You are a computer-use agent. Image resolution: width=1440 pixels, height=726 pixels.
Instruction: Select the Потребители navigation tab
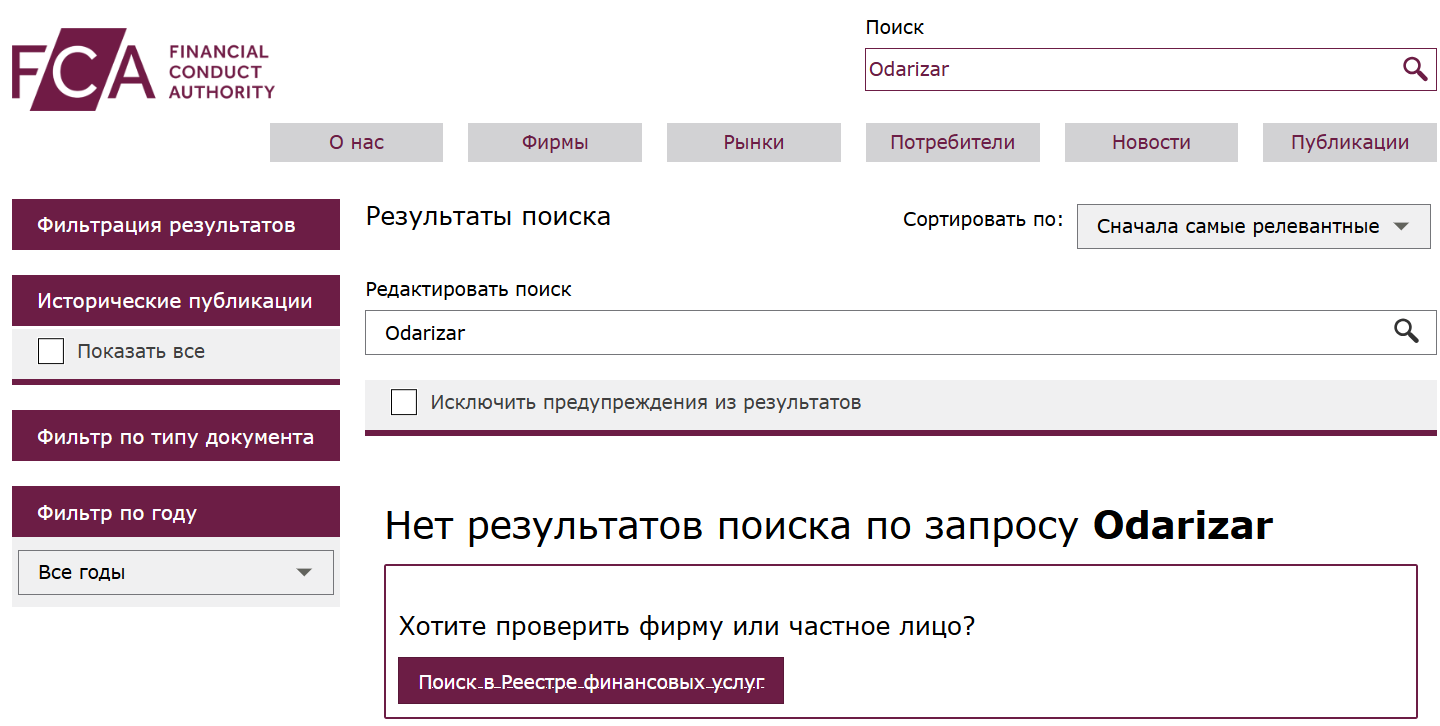952,142
